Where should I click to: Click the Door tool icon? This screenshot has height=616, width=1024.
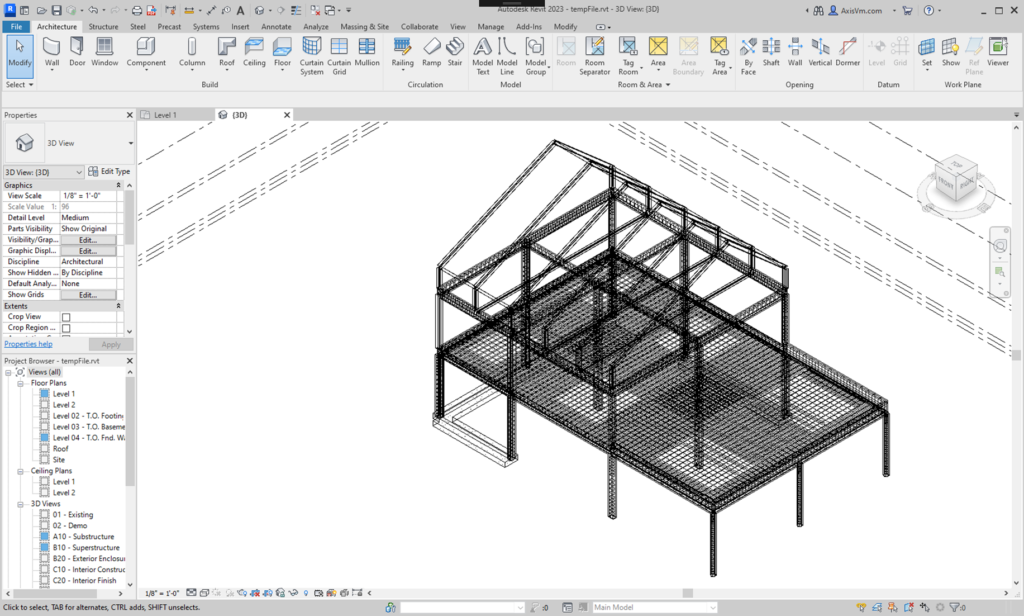pyautogui.click(x=77, y=52)
